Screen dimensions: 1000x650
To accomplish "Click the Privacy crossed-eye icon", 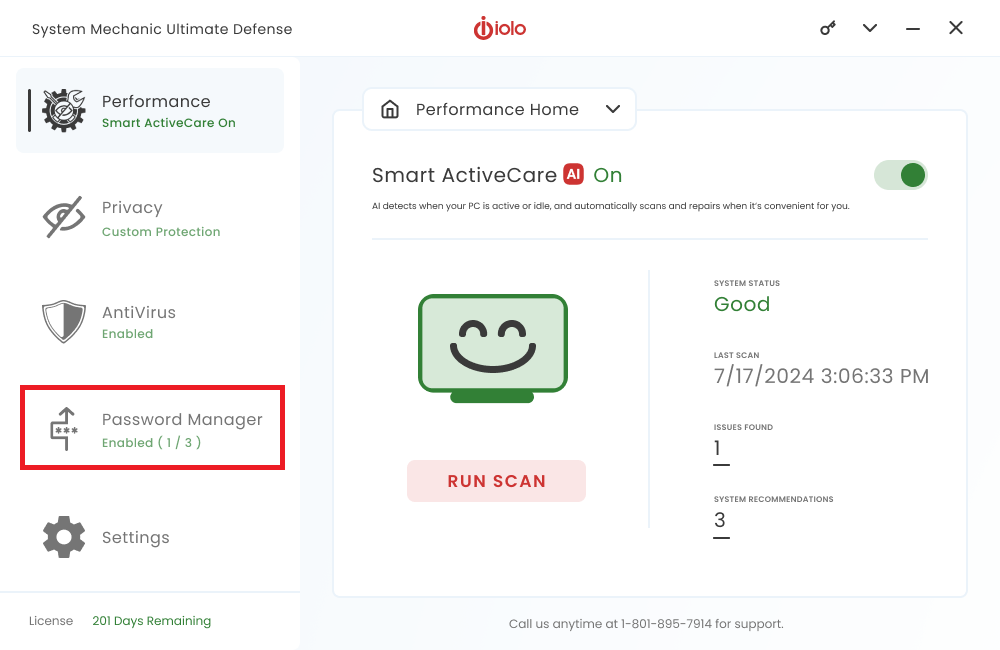I will 64,217.
